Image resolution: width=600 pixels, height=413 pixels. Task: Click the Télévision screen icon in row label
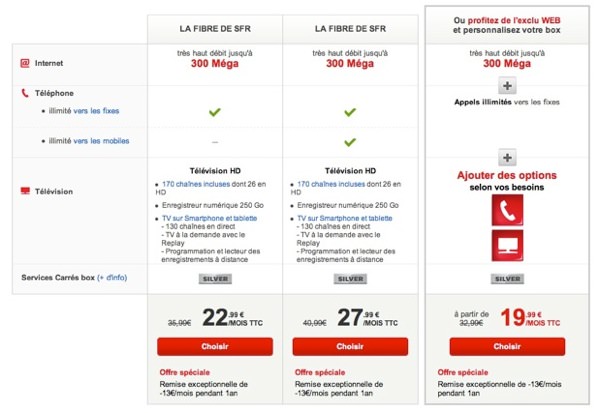click(x=25, y=191)
